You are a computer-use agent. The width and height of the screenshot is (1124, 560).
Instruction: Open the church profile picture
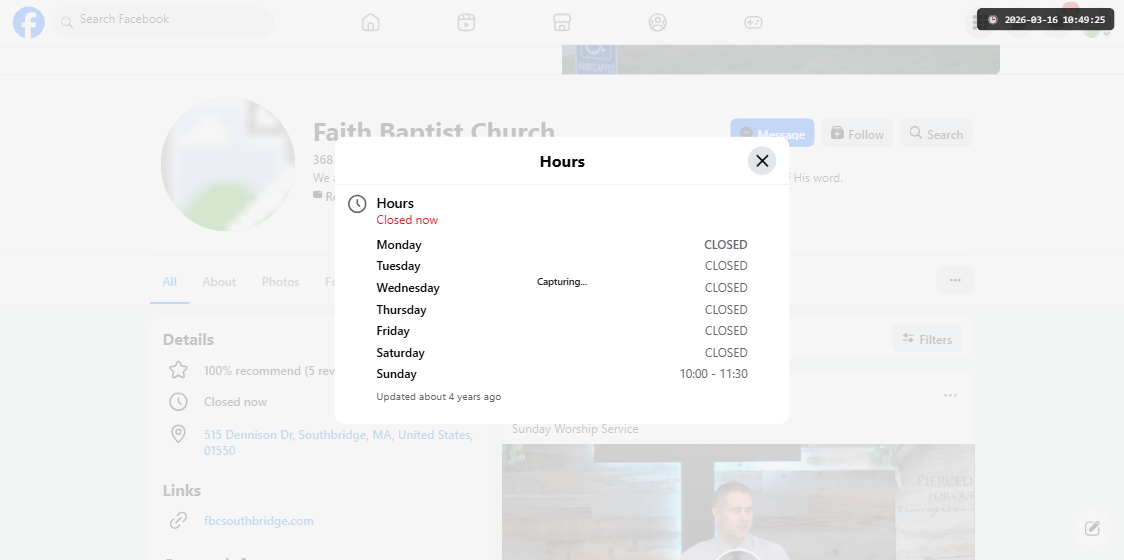pyautogui.click(x=228, y=164)
